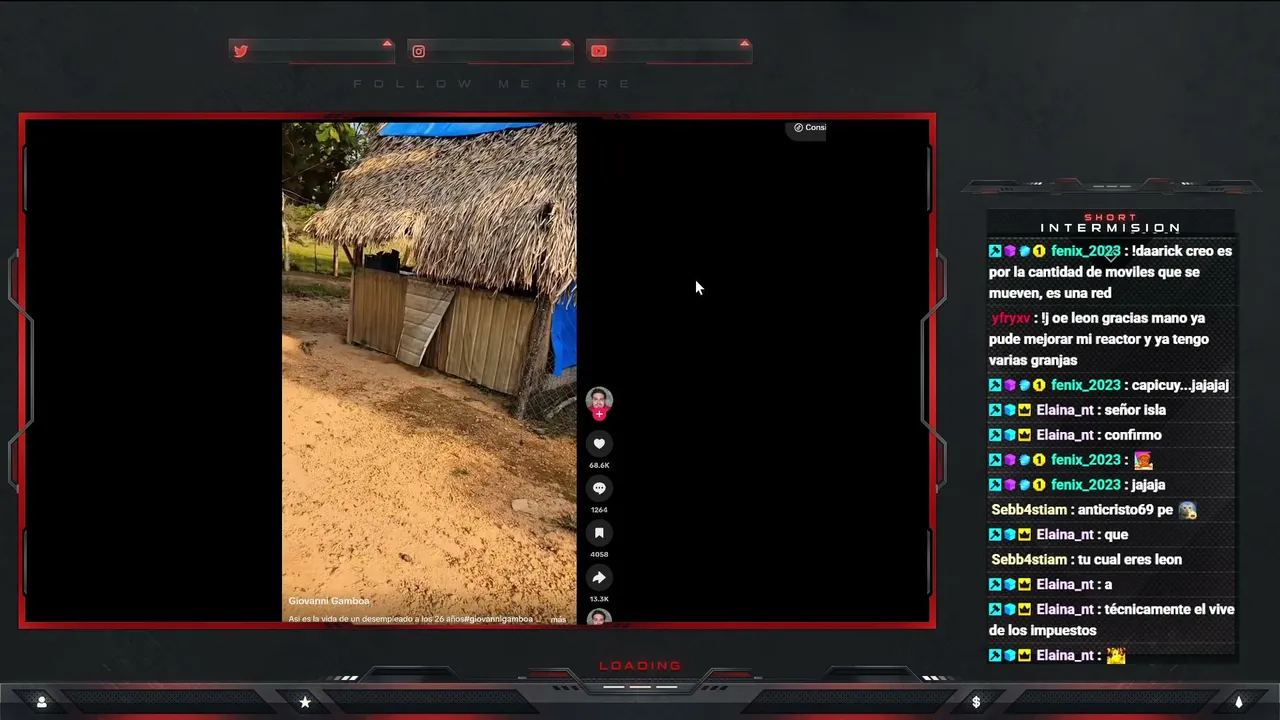1280x720 pixels.
Task: Follow the creator with the red plus badge
Action: [x=599, y=414]
